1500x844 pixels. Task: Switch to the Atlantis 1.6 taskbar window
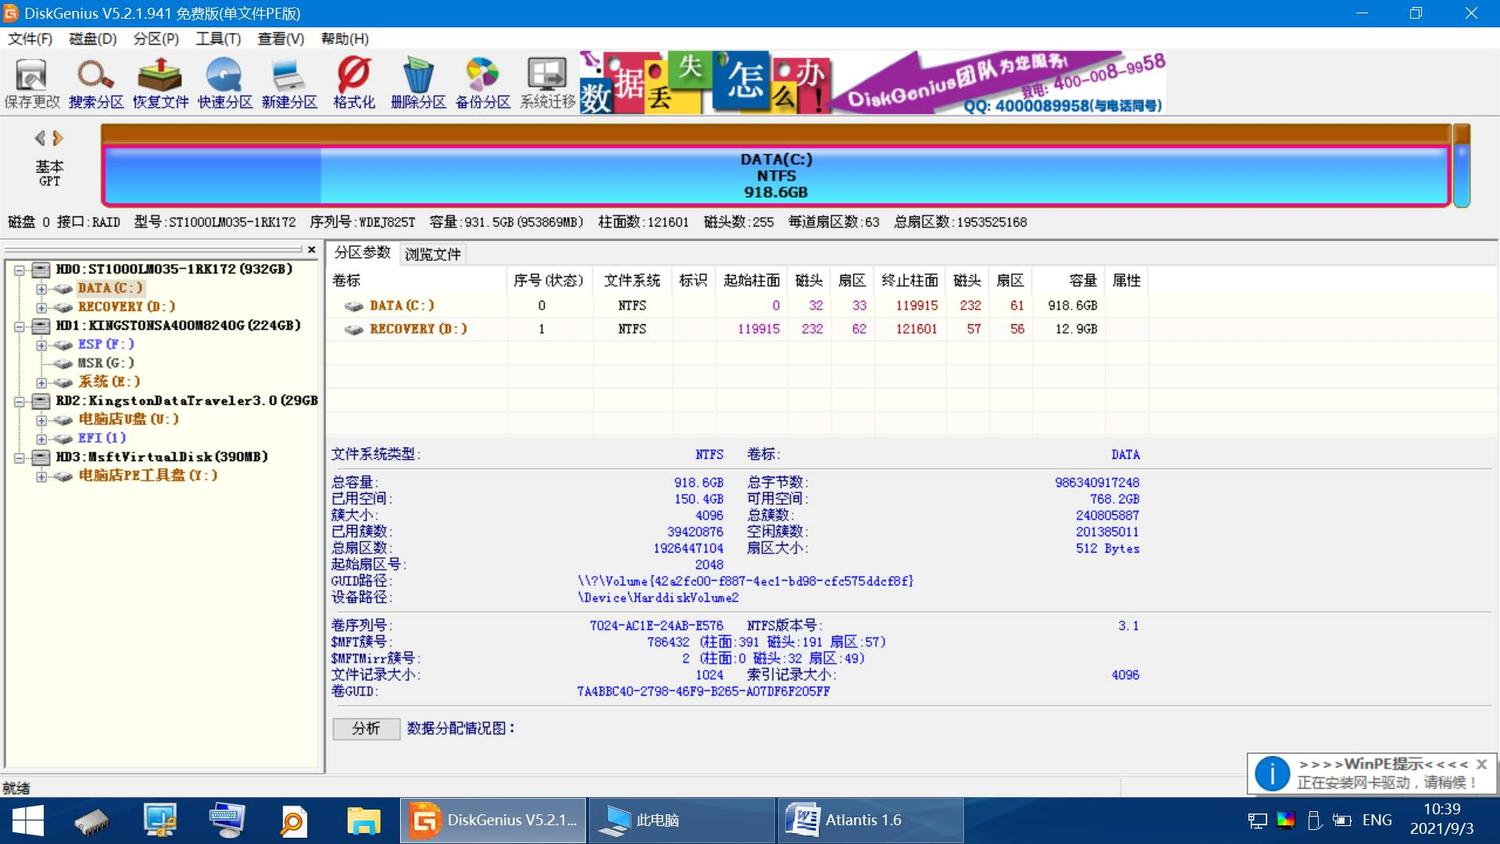[x=870, y=820]
